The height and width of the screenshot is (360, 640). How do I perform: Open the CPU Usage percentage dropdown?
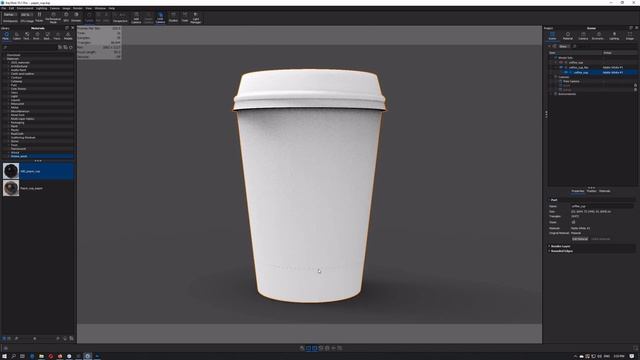click(x=26, y=14)
